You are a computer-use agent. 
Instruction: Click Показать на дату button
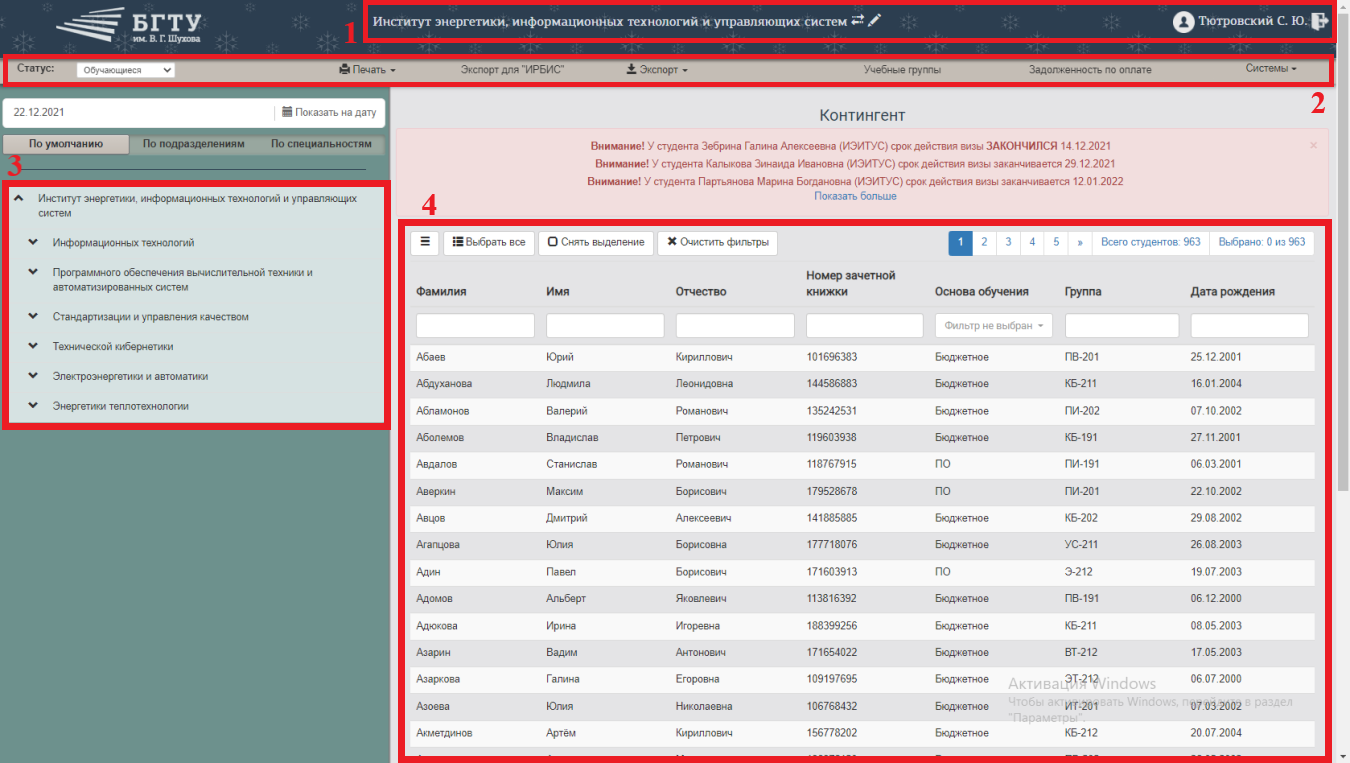point(329,113)
